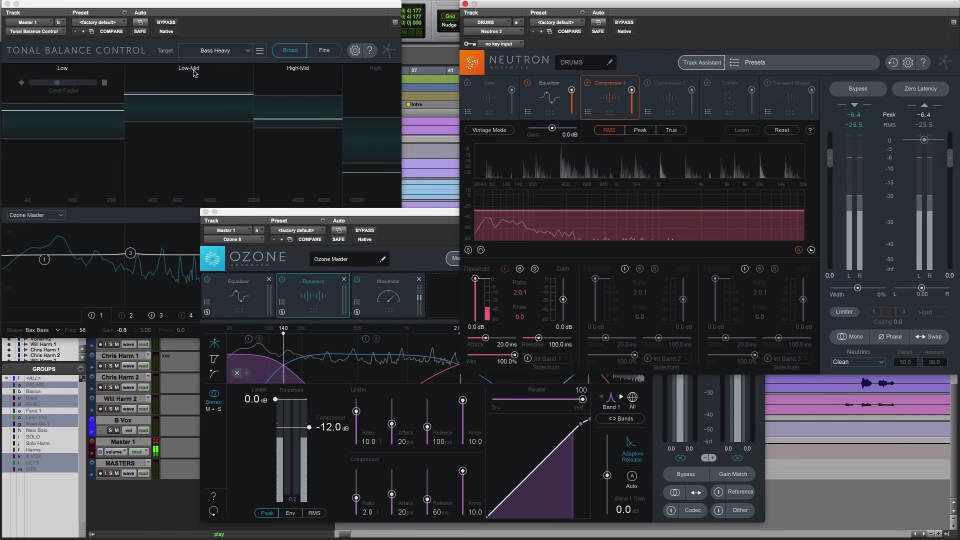Select RMS detection mode in Neutron
This screenshot has width=960, height=540.
click(609, 130)
